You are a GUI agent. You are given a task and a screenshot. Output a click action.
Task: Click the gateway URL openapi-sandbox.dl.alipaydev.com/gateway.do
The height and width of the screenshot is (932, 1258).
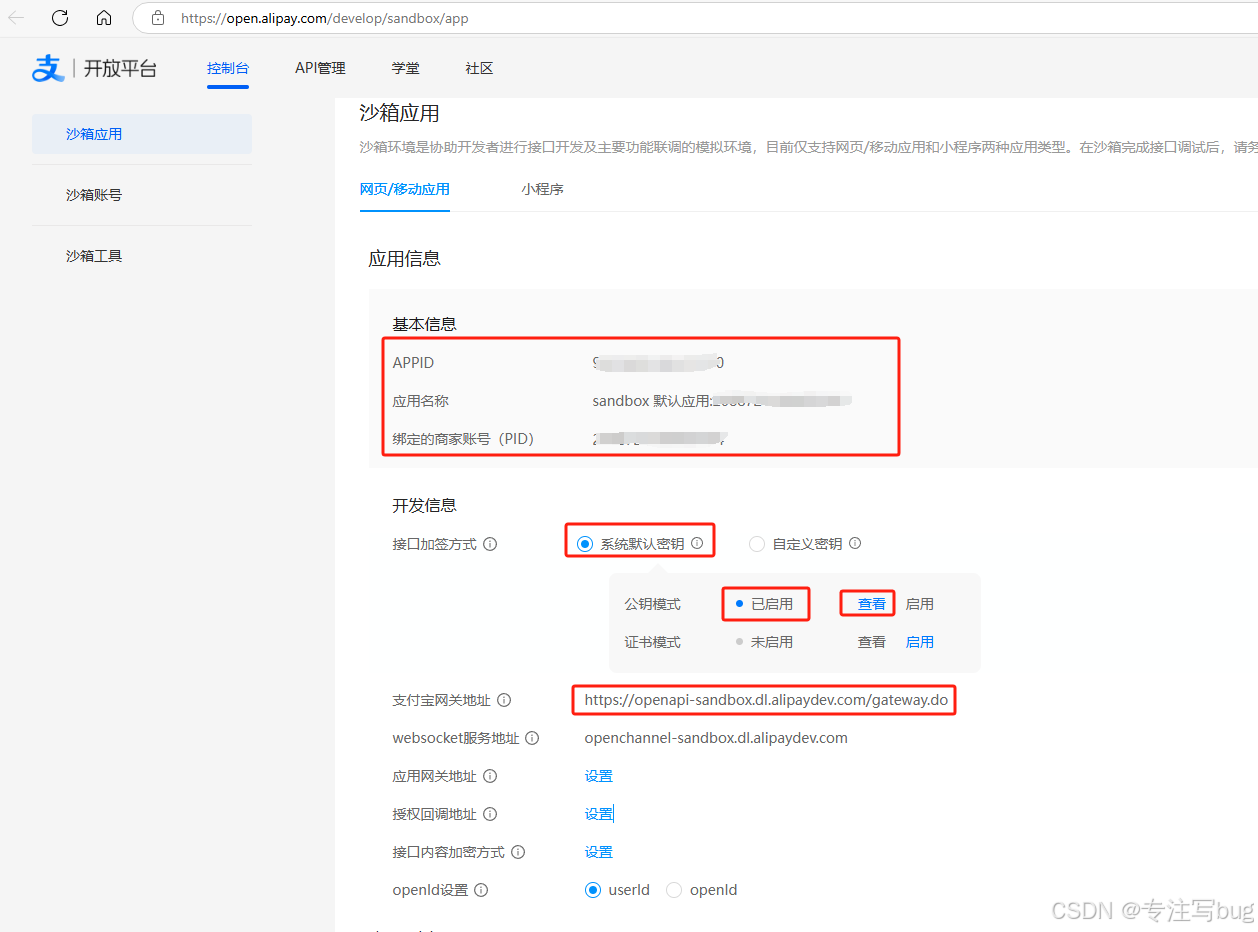pyautogui.click(x=766, y=700)
